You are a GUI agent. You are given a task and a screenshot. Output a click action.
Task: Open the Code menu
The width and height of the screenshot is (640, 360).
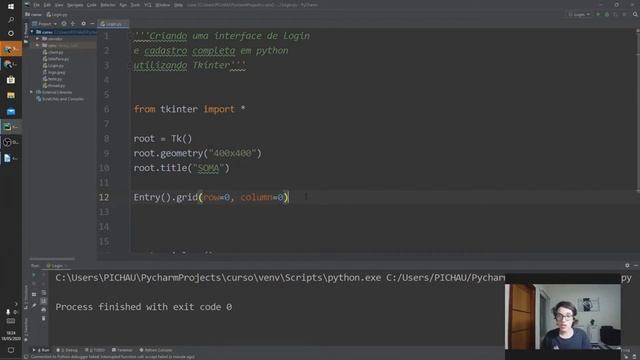pos(92,5)
